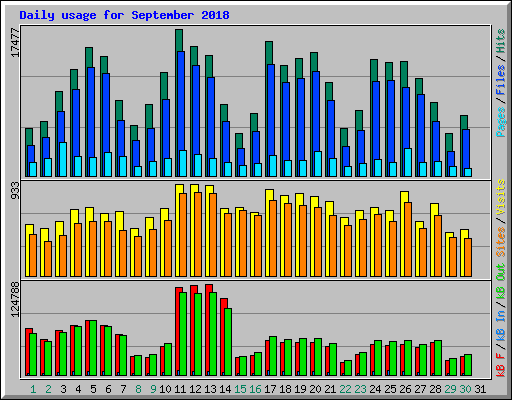This screenshot has width=512, height=400.
Task: Click day 14 on the x-axis
Action: (x=225, y=389)
